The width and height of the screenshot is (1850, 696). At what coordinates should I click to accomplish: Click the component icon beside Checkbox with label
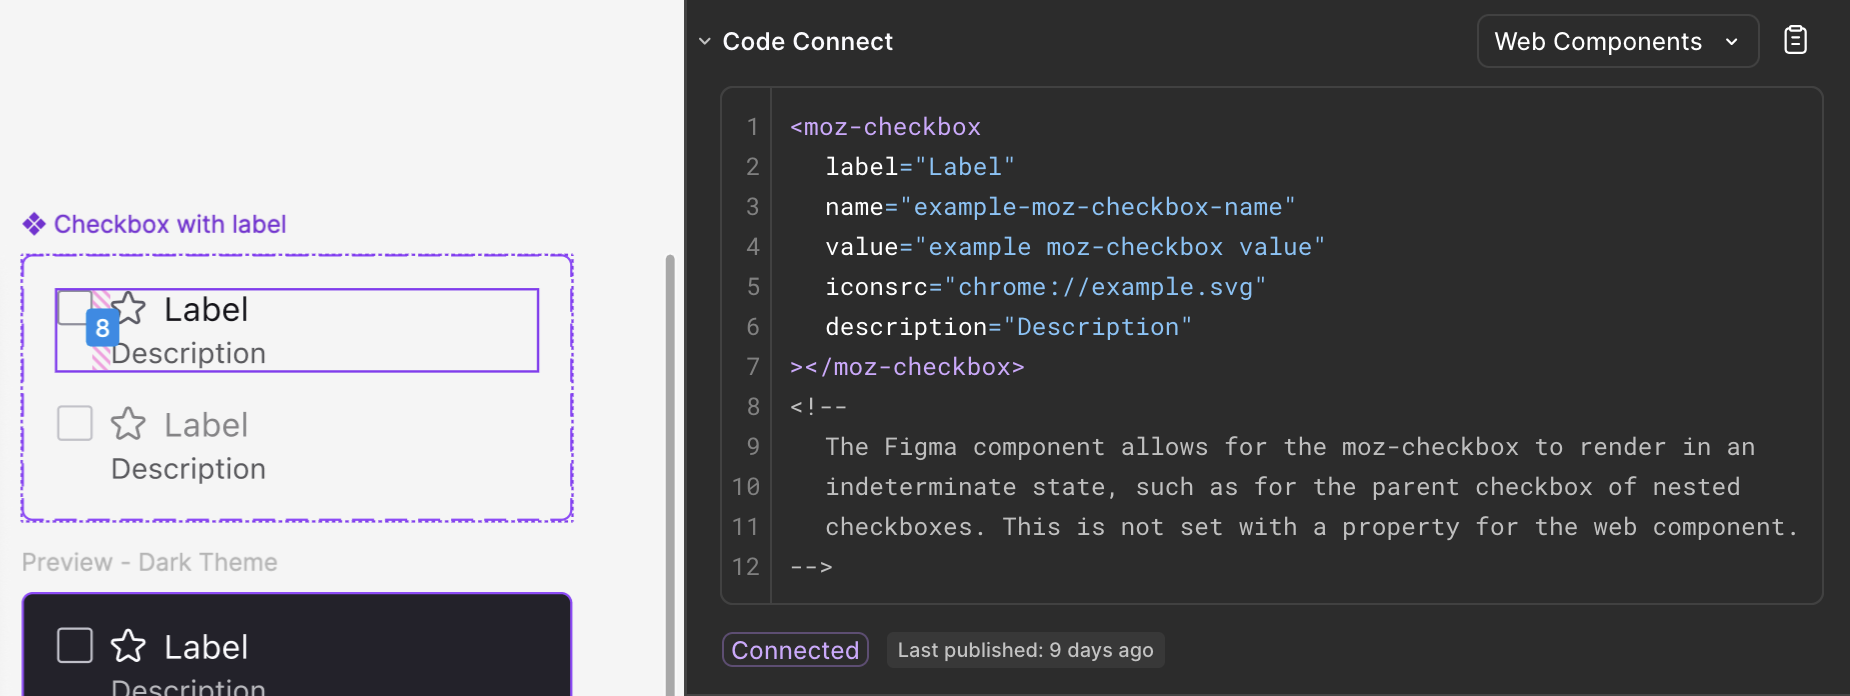[x=34, y=224]
